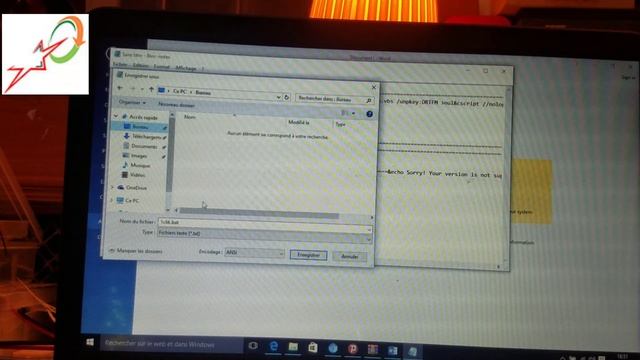
Task: Select Ce PC in the navigation pane
Action: (132, 200)
